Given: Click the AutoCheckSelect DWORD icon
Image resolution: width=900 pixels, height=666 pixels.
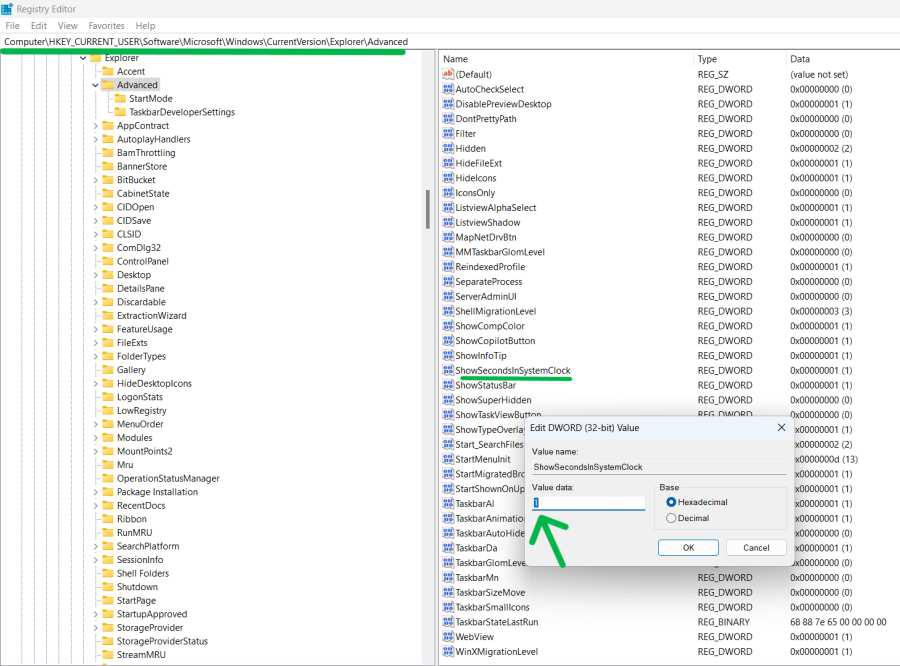Looking at the screenshot, I should [448, 89].
